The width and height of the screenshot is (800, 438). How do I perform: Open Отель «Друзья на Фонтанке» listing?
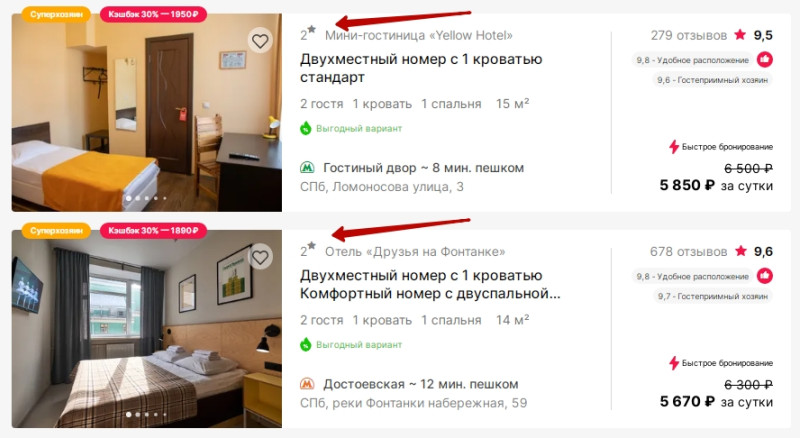tap(415, 252)
